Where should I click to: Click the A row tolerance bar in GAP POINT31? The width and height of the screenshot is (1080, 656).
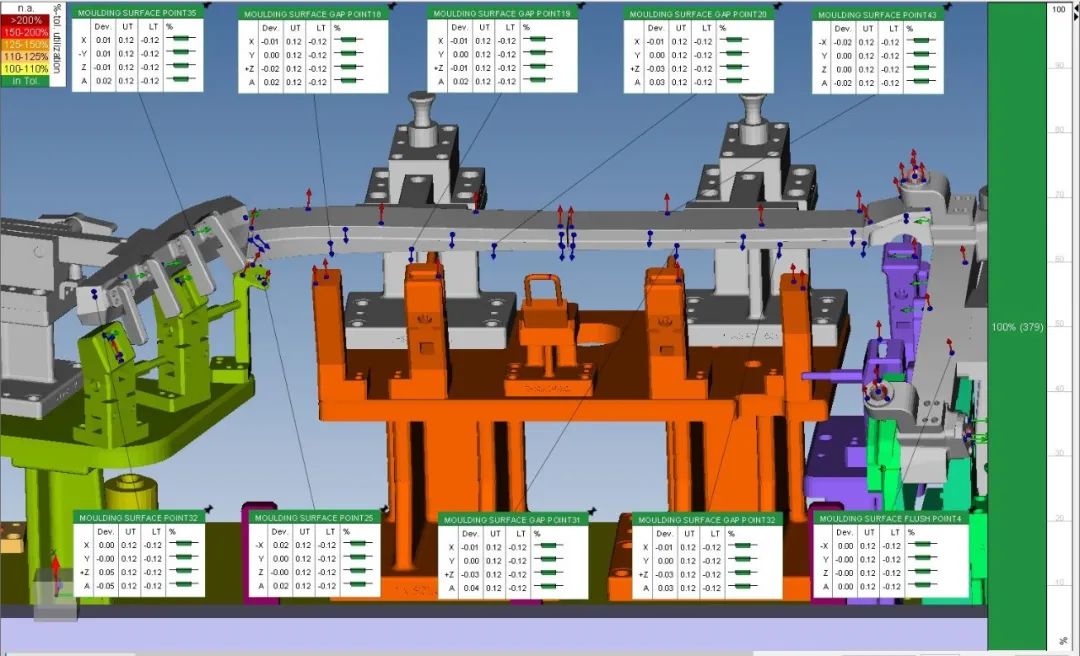click(548, 586)
